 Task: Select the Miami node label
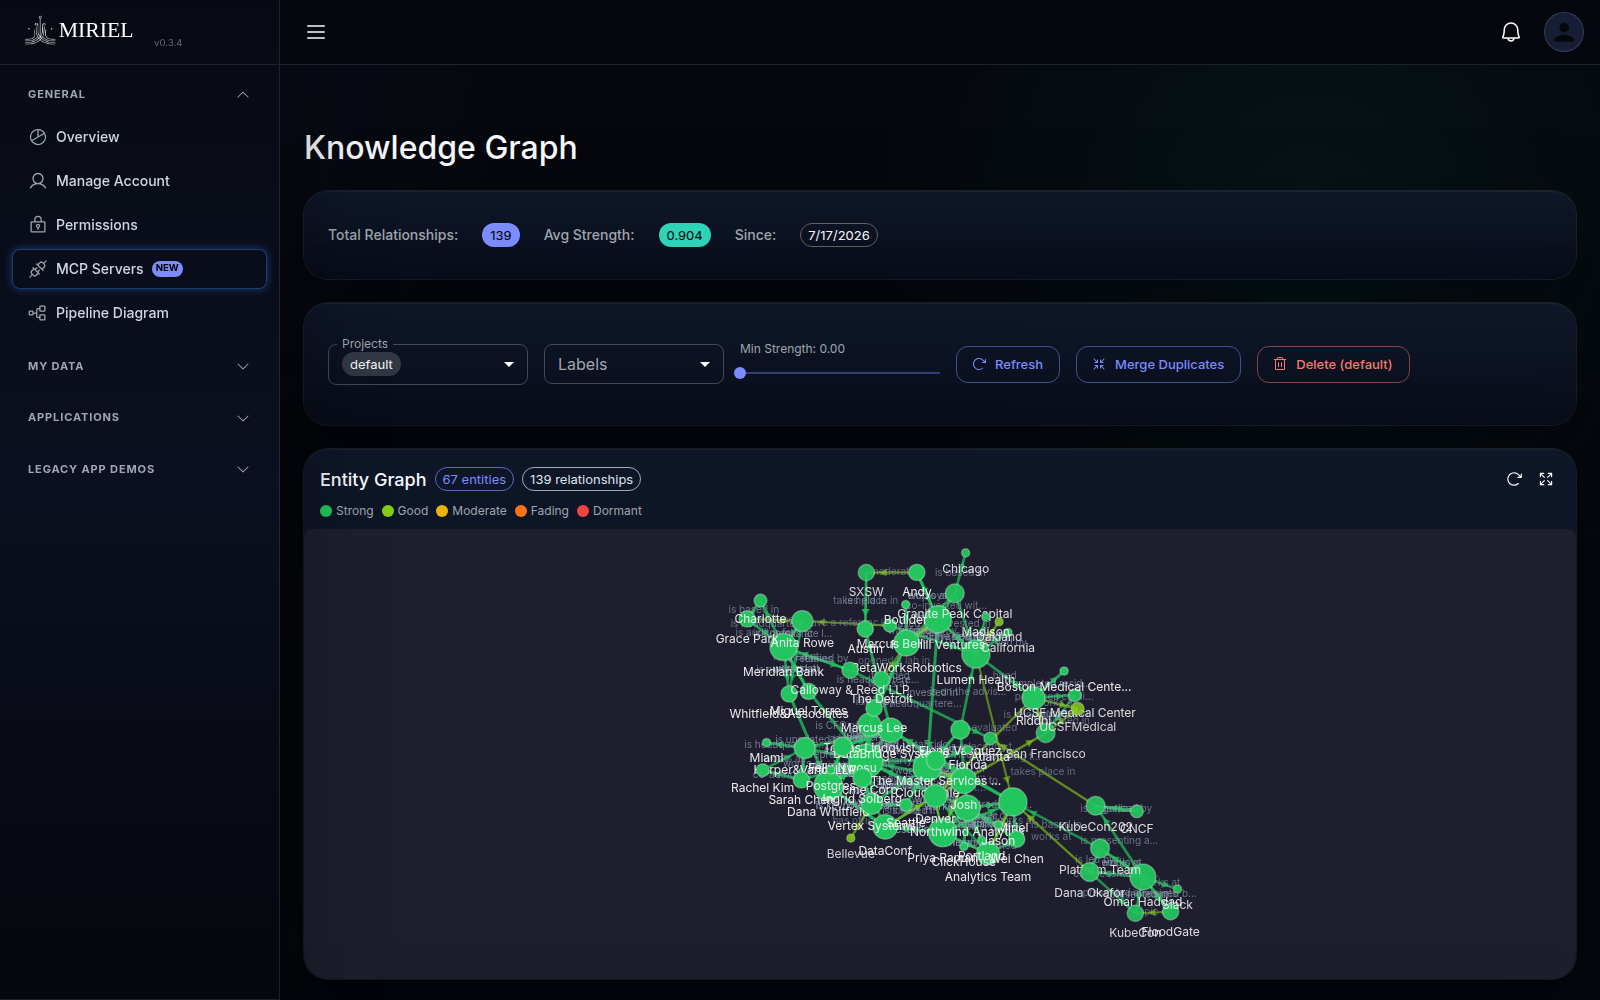[x=766, y=758]
